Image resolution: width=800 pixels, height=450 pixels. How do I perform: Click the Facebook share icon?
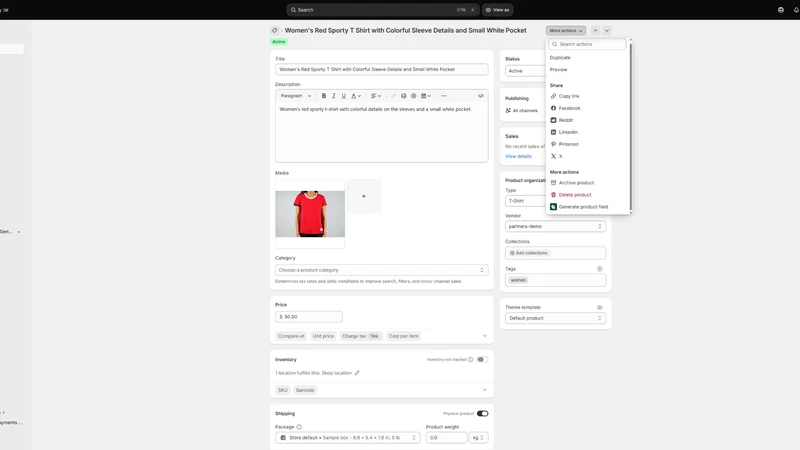[x=553, y=108]
